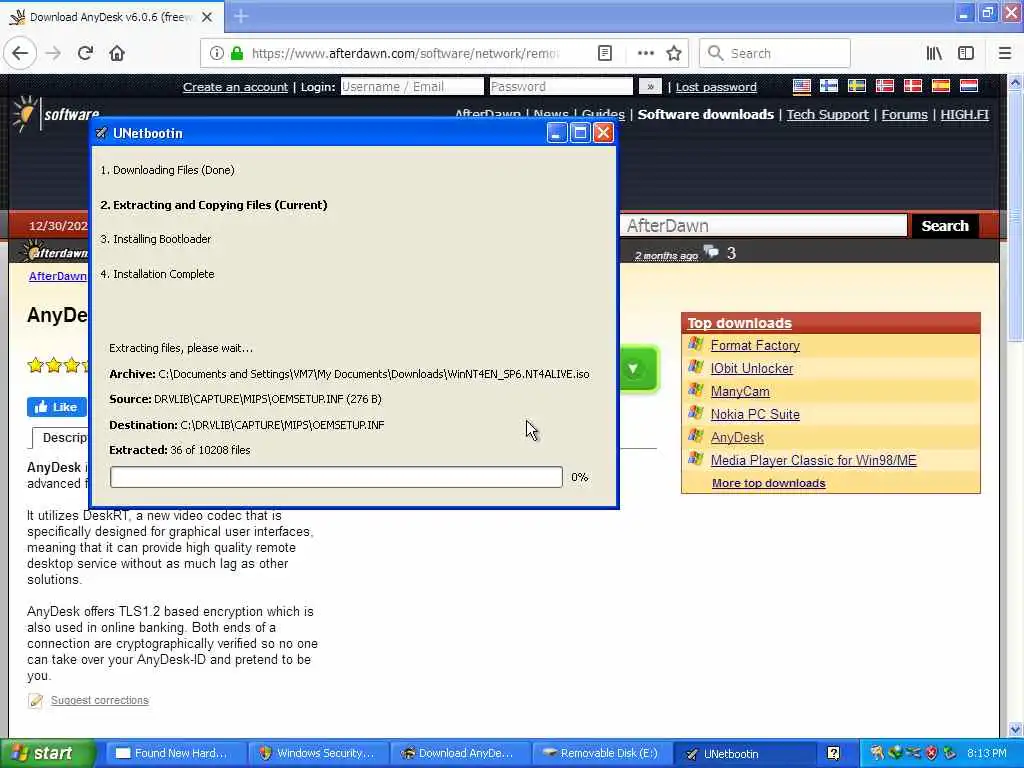This screenshot has width=1024, height=768.
Task: Click the comments speech bubble icon
Action: (712, 251)
